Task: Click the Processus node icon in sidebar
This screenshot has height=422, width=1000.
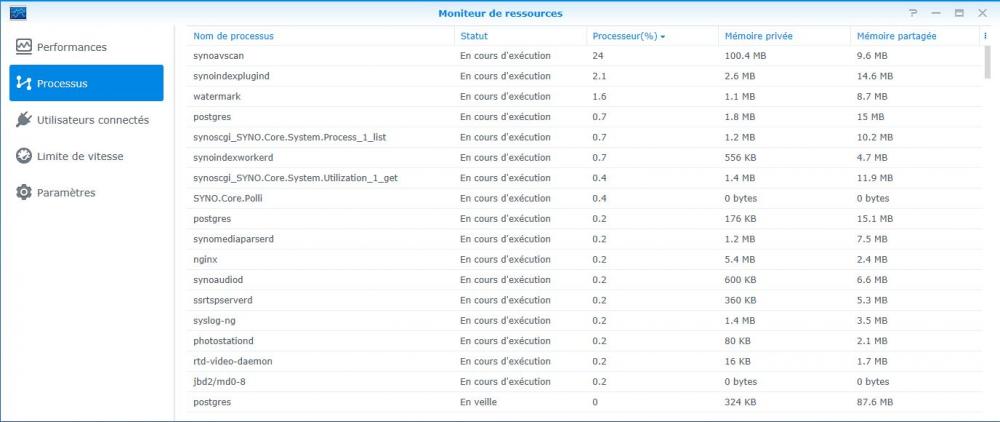Action: [24, 83]
